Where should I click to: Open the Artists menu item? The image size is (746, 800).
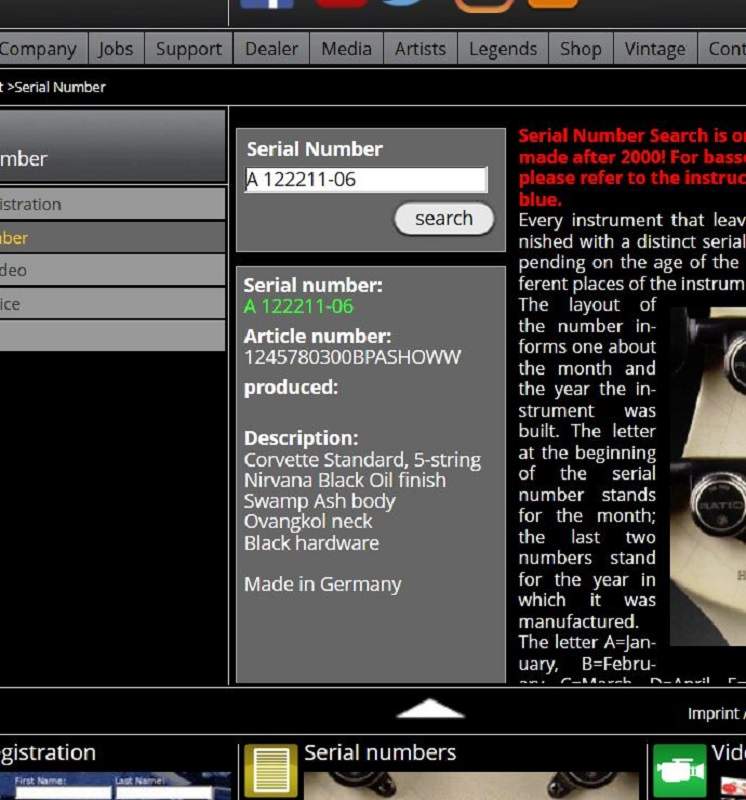coord(420,48)
